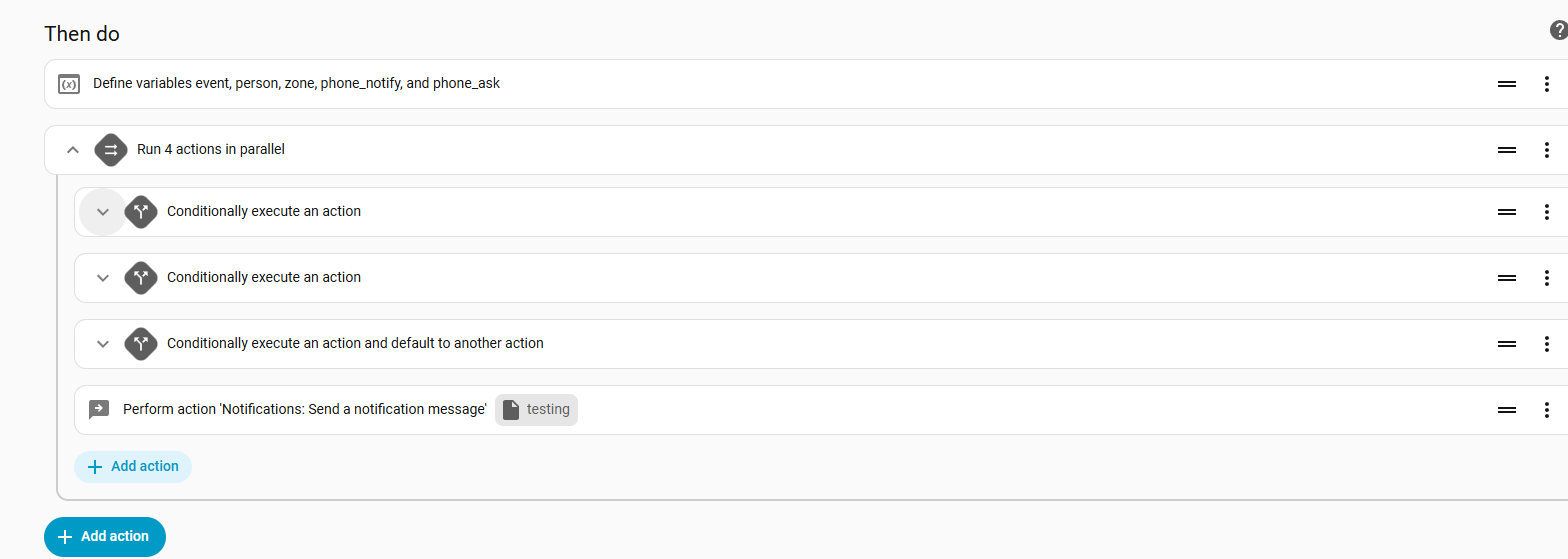Collapse the Run 4 actions in parallel block

pyautogui.click(x=72, y=150)
